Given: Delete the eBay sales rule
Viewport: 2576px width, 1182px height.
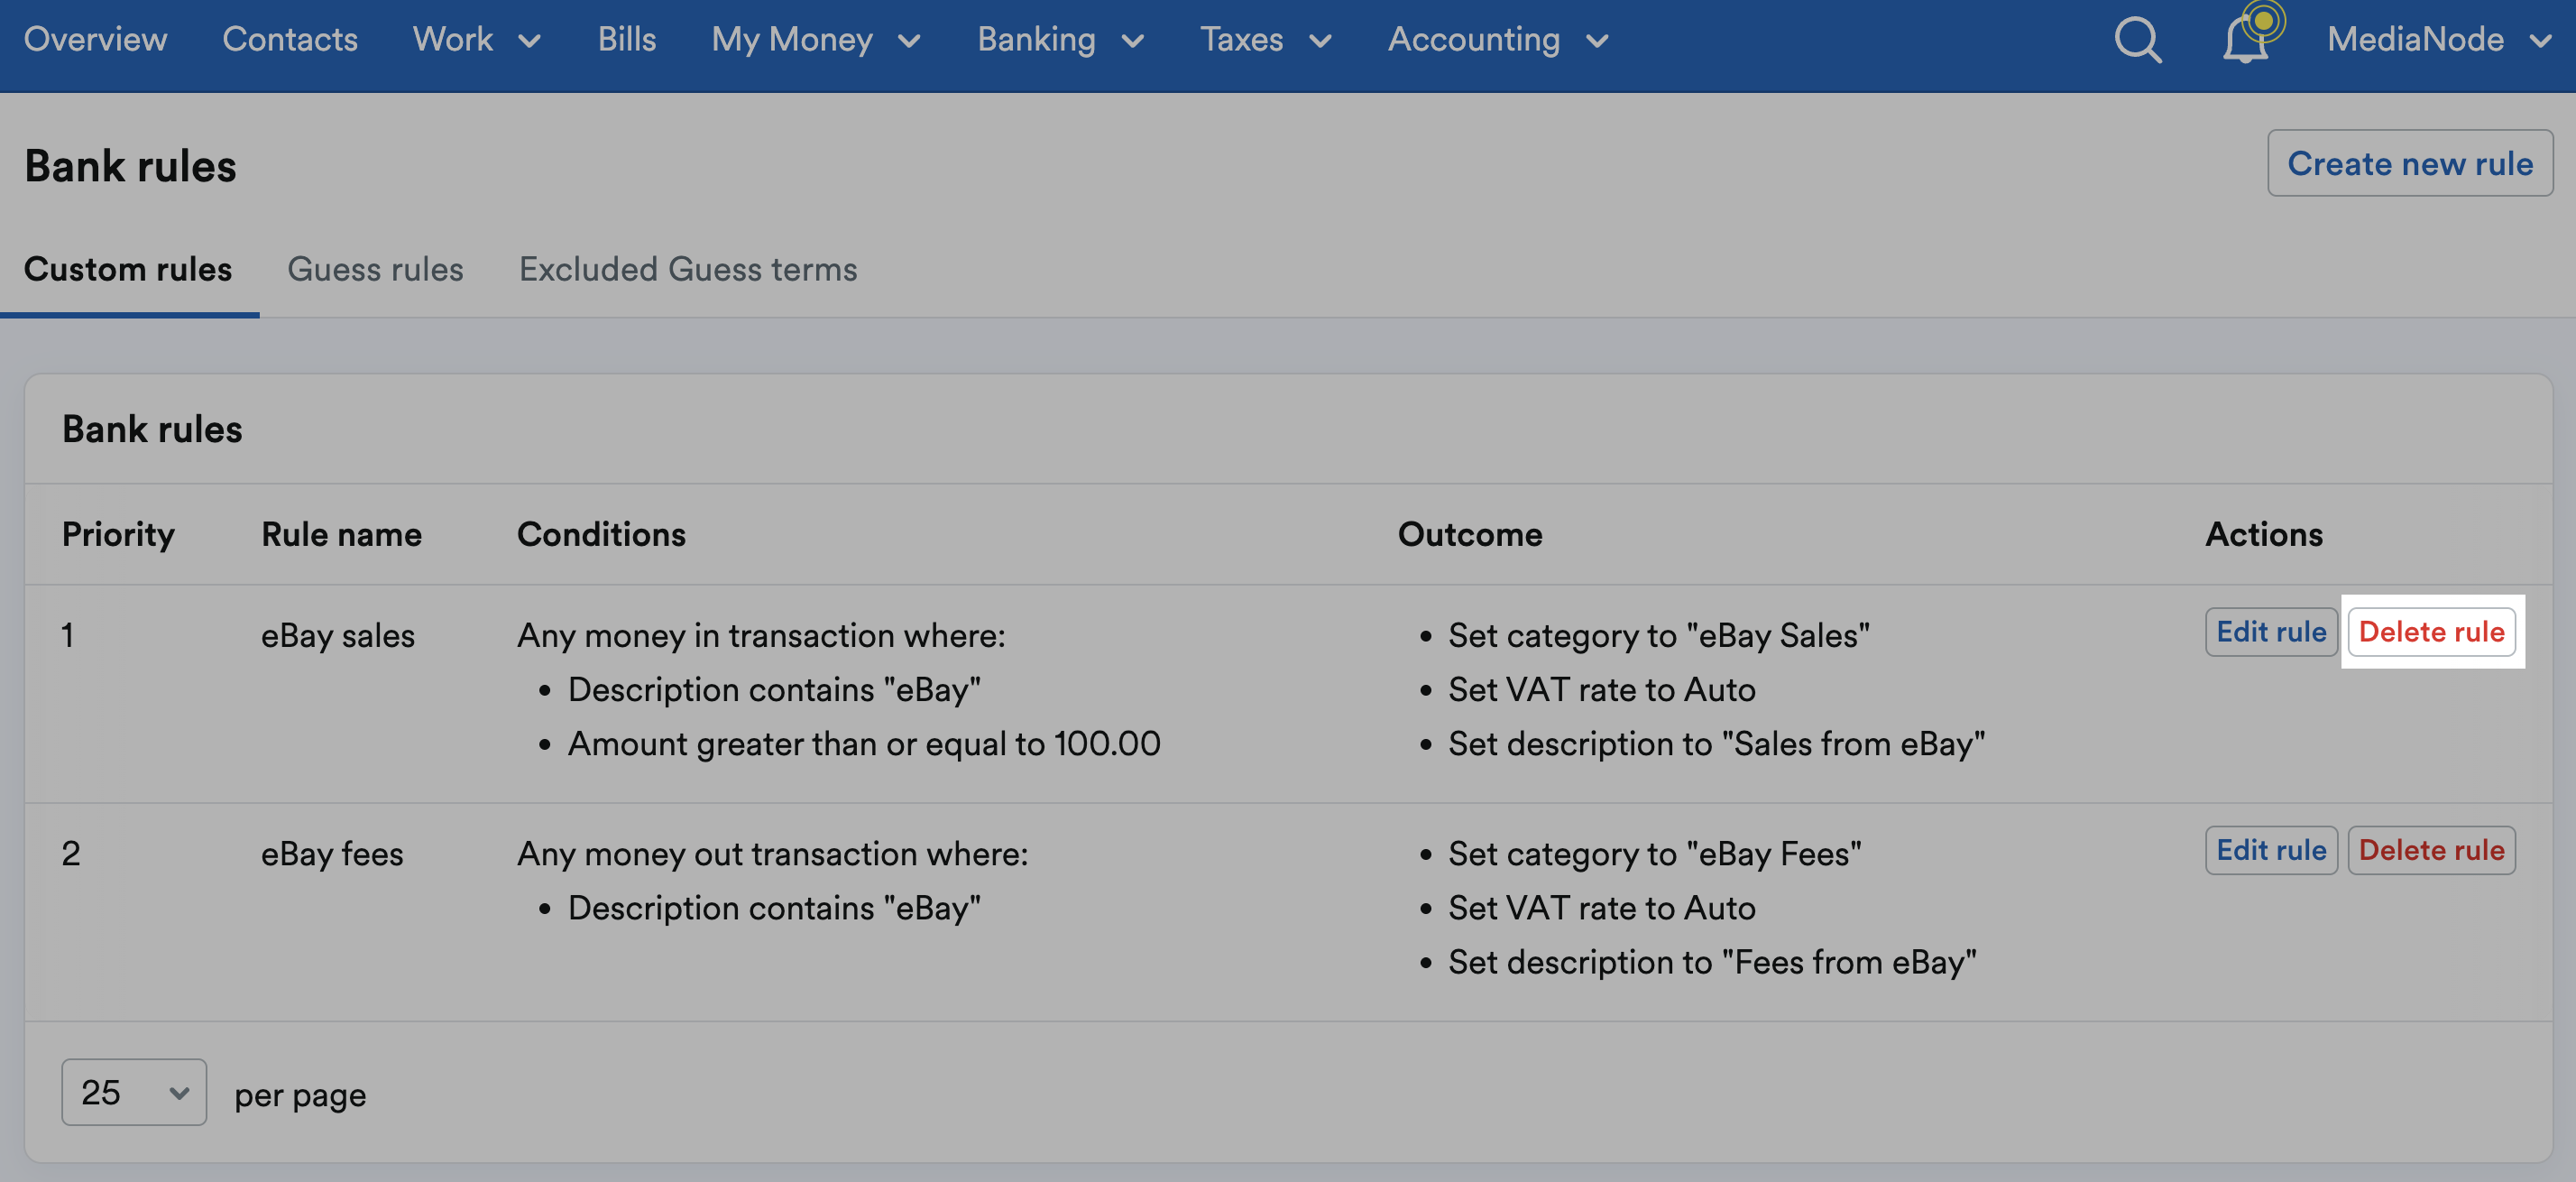Looking at the screenshot, I should pos(2431,632).
